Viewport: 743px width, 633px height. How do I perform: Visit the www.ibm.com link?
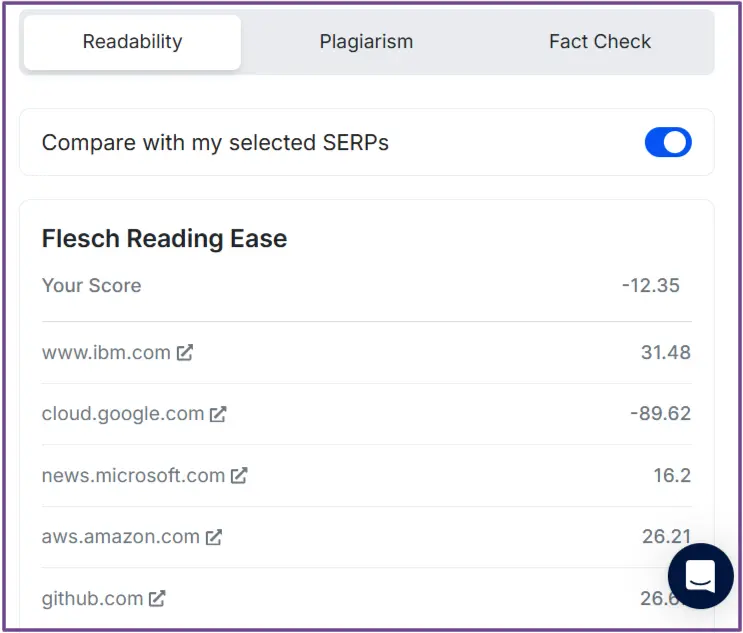click(x=106, y=352)
